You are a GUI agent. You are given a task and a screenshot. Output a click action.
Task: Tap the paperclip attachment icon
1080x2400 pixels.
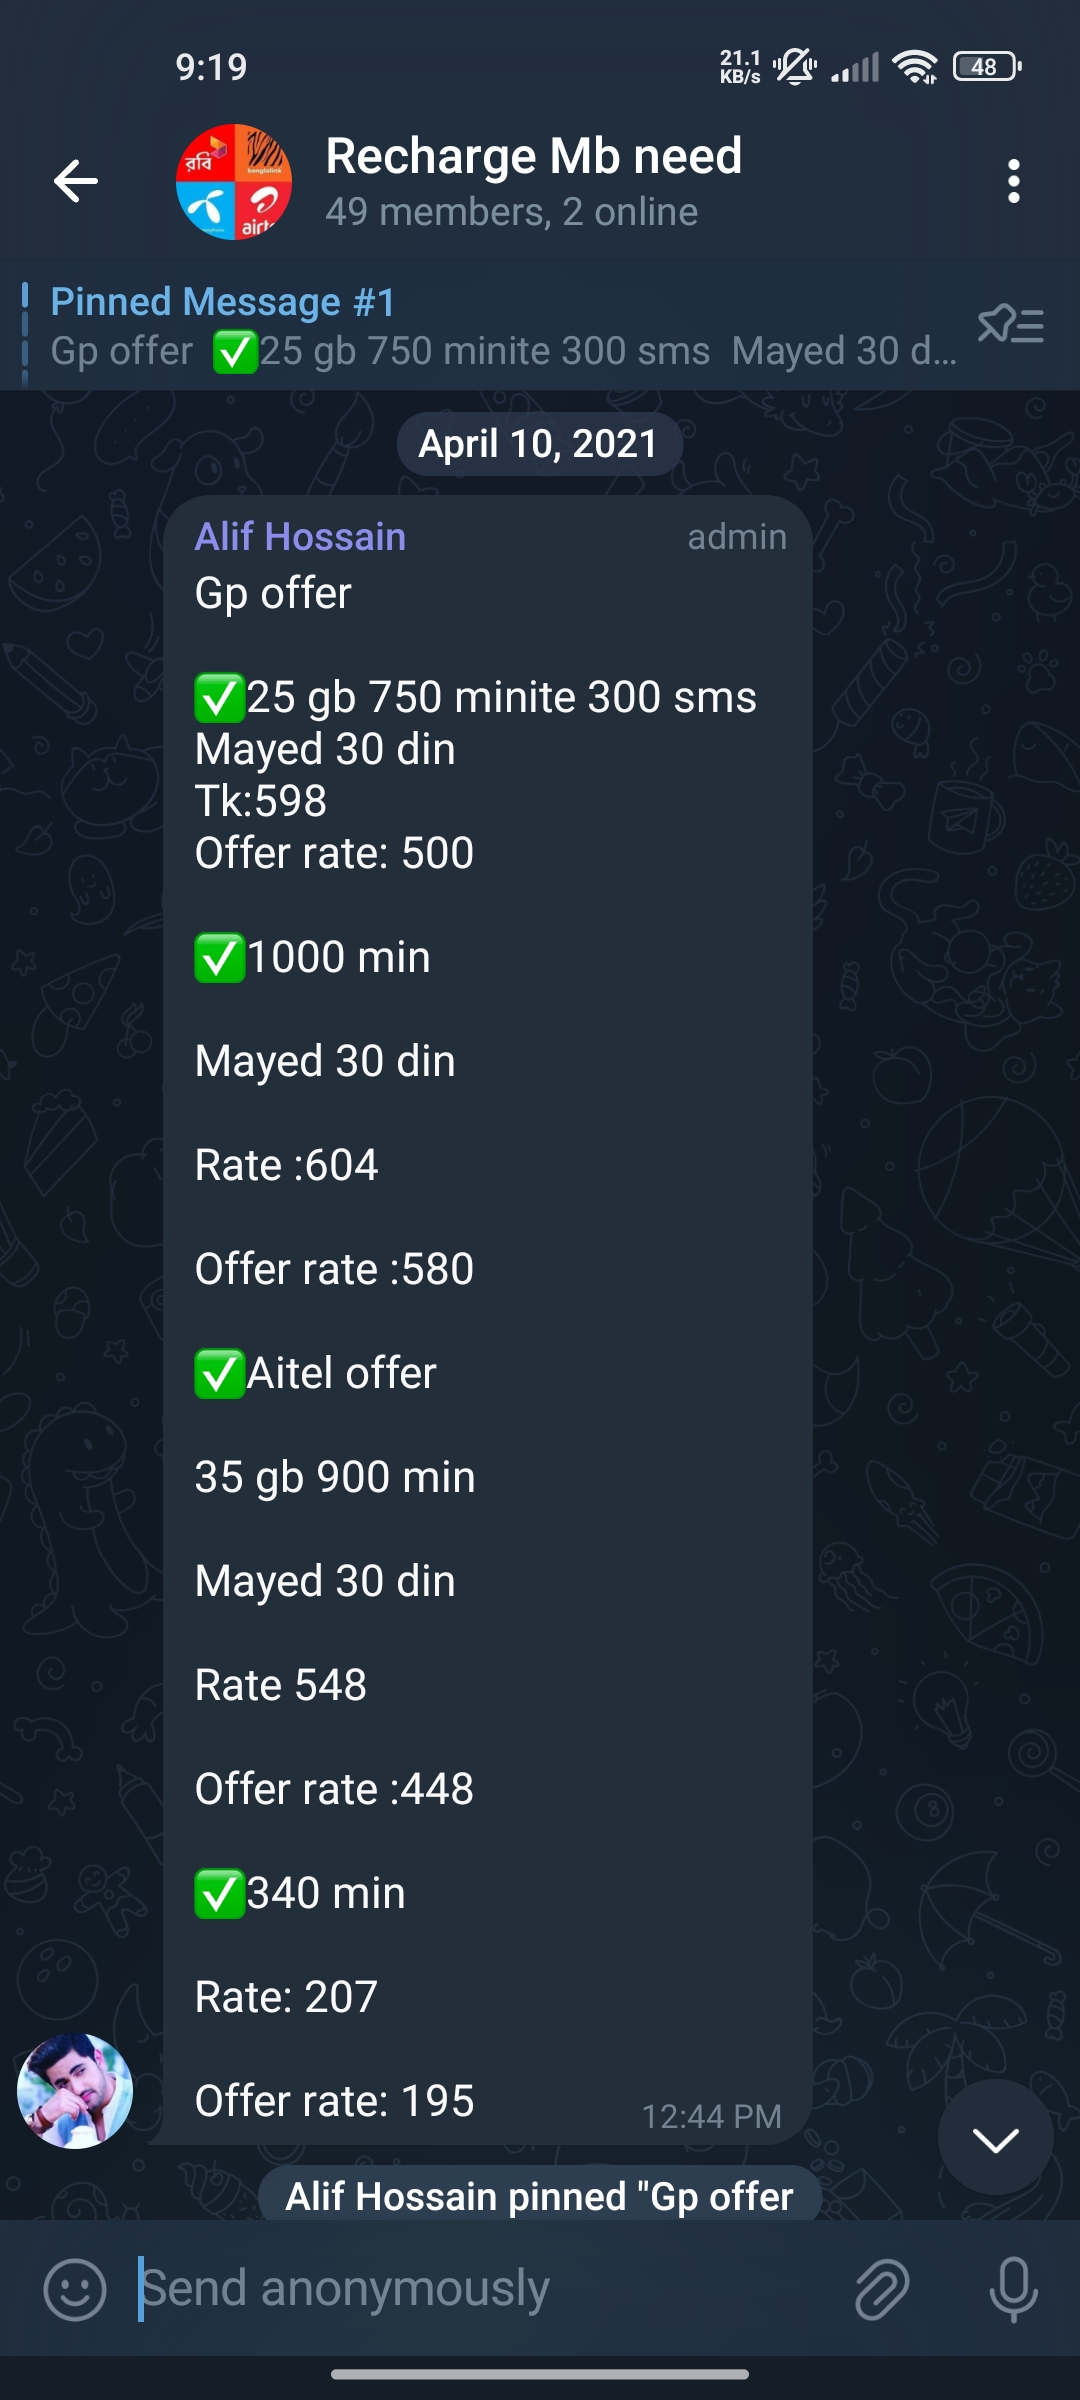coord(881,2289)
